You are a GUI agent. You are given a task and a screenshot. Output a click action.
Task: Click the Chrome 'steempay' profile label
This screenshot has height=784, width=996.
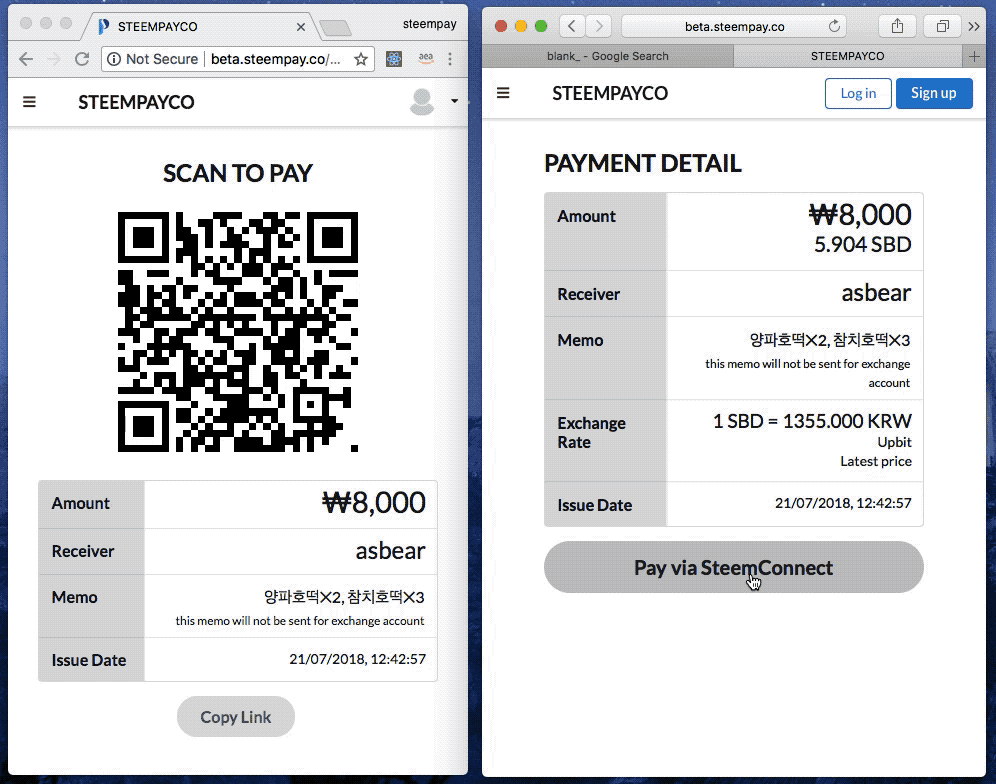tap(429, 24)
